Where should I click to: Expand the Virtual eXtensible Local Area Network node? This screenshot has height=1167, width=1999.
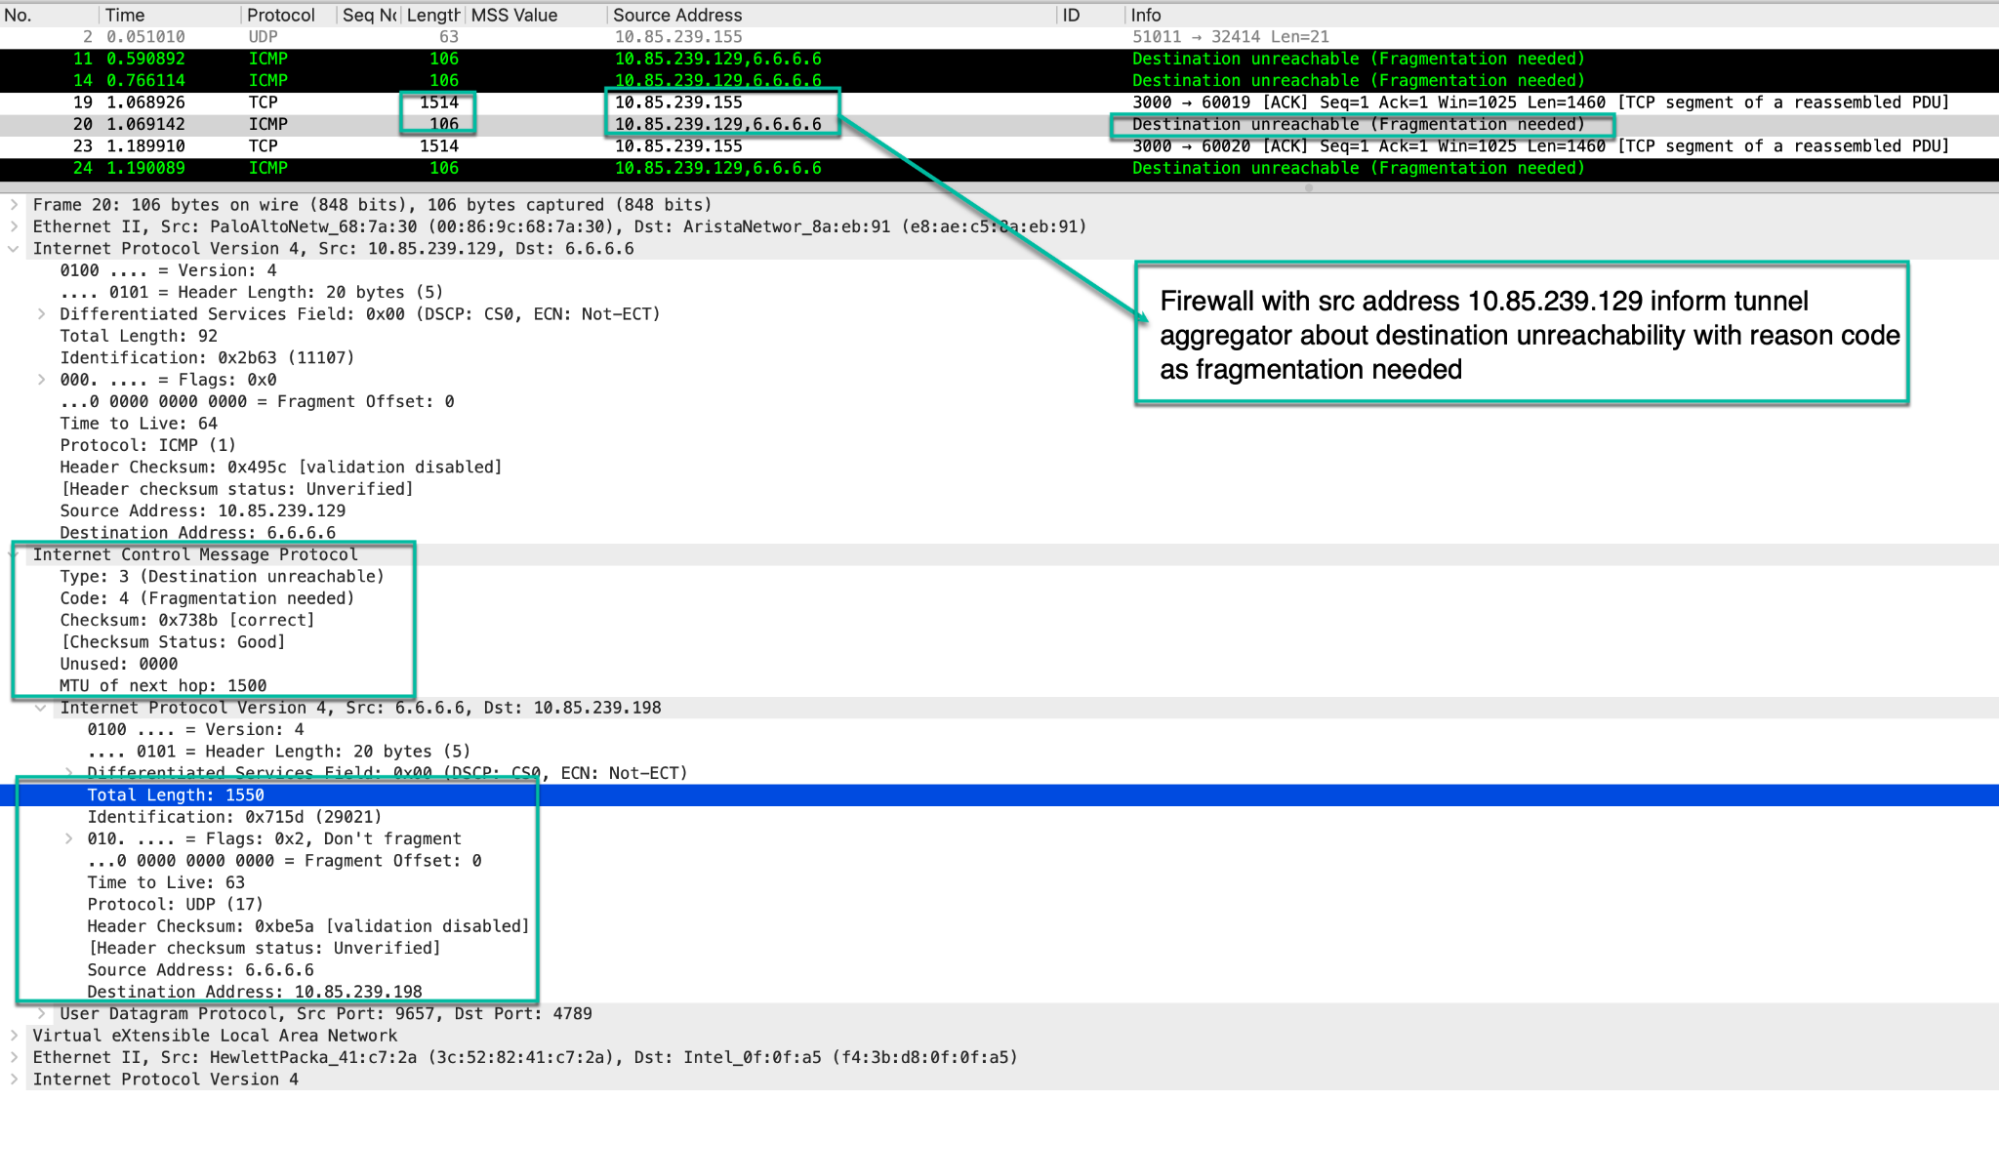[13, 1035]
